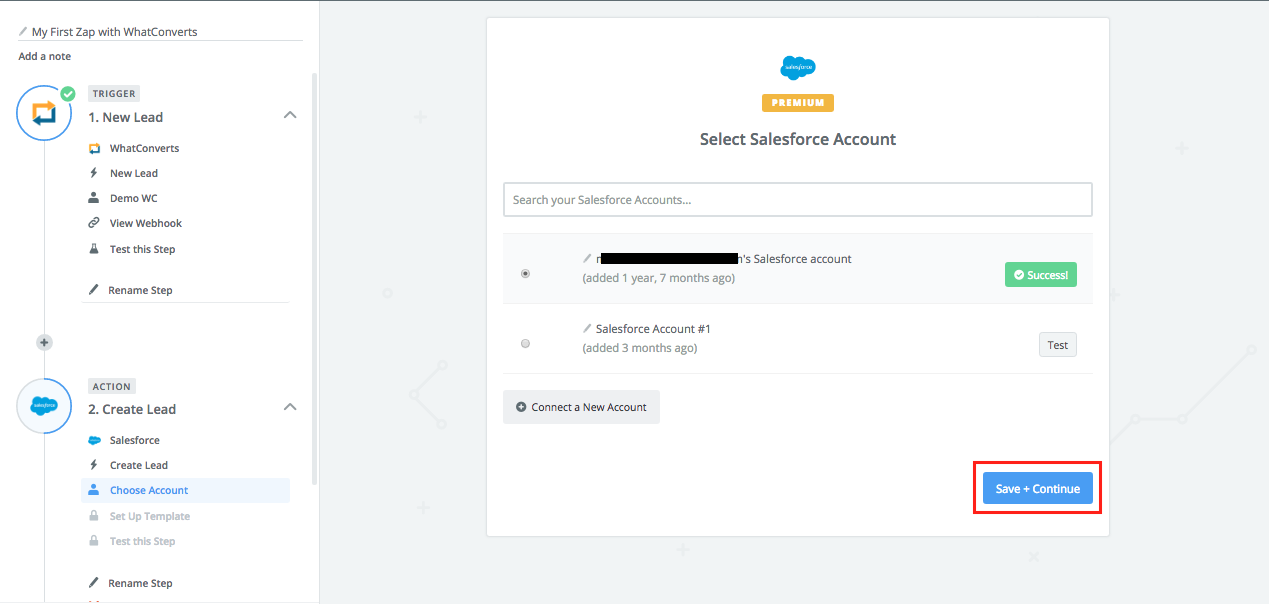Click Rename Step under trigger
Image resolution: width=1269 pixels, height=604 pixels.
(x=140, y=290)
